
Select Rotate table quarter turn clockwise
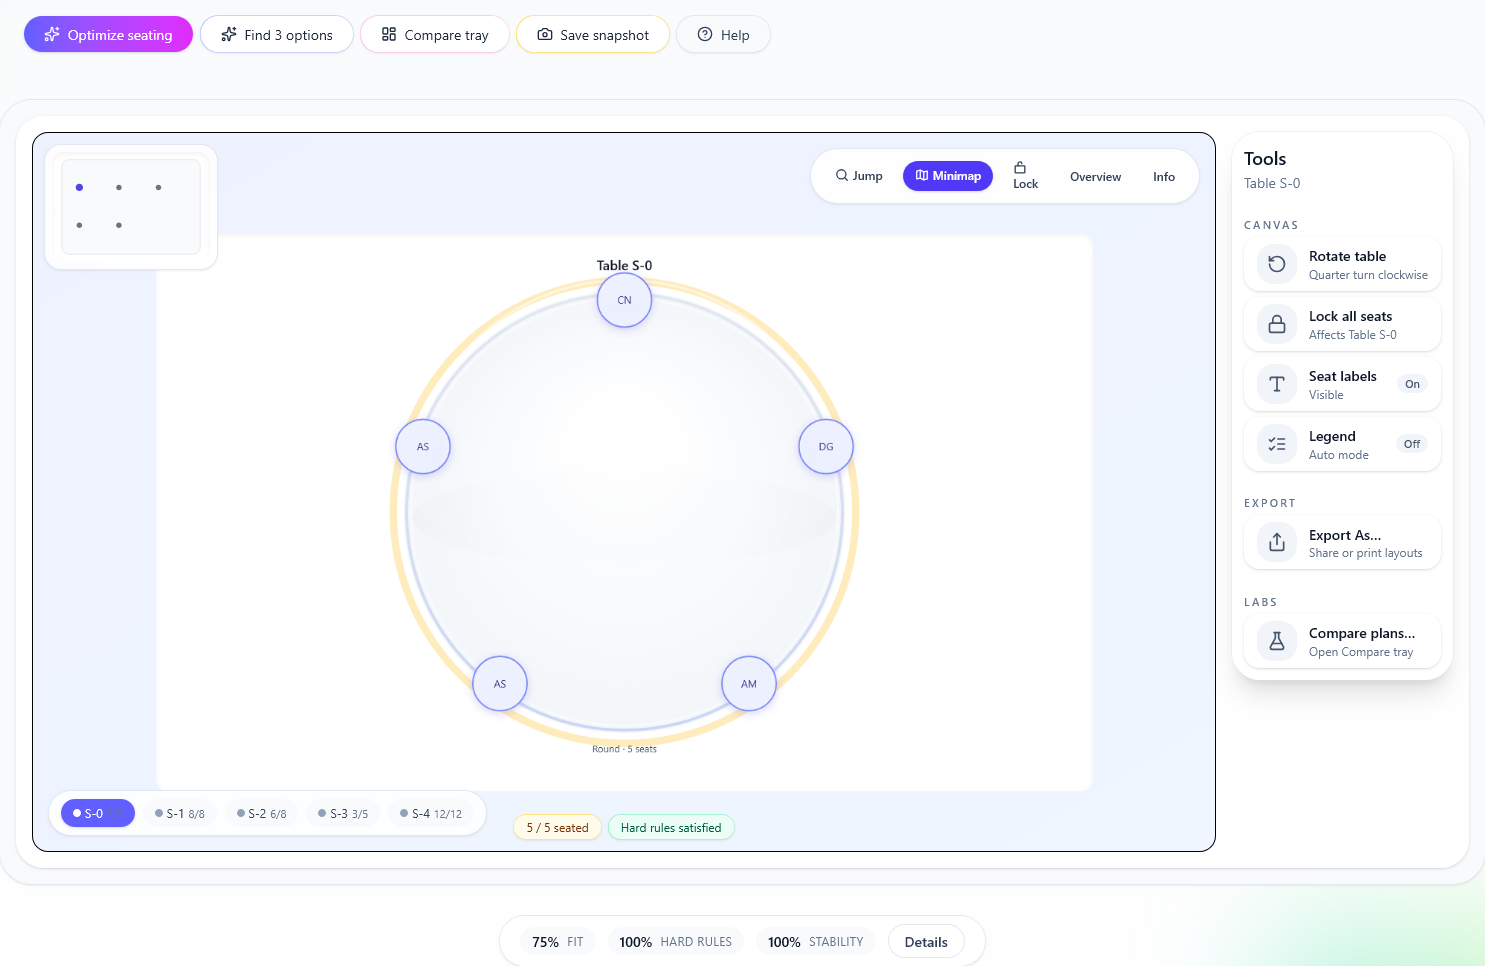coord(1342,264)
